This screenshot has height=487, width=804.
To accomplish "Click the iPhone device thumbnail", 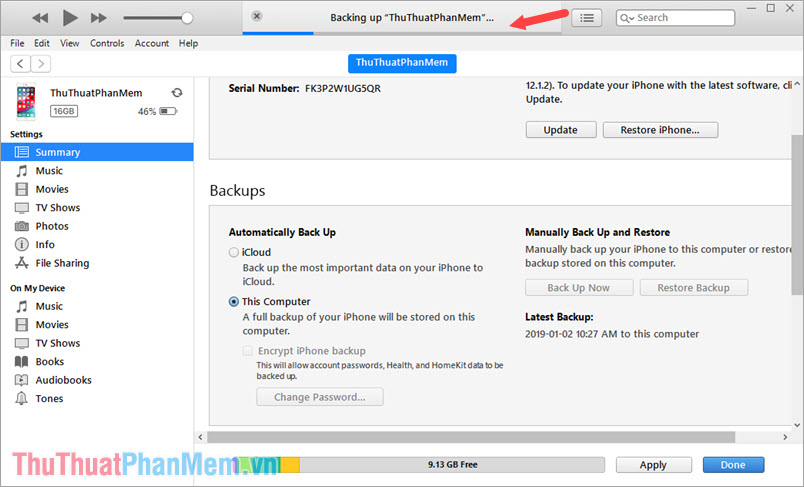I will [26, 101].
